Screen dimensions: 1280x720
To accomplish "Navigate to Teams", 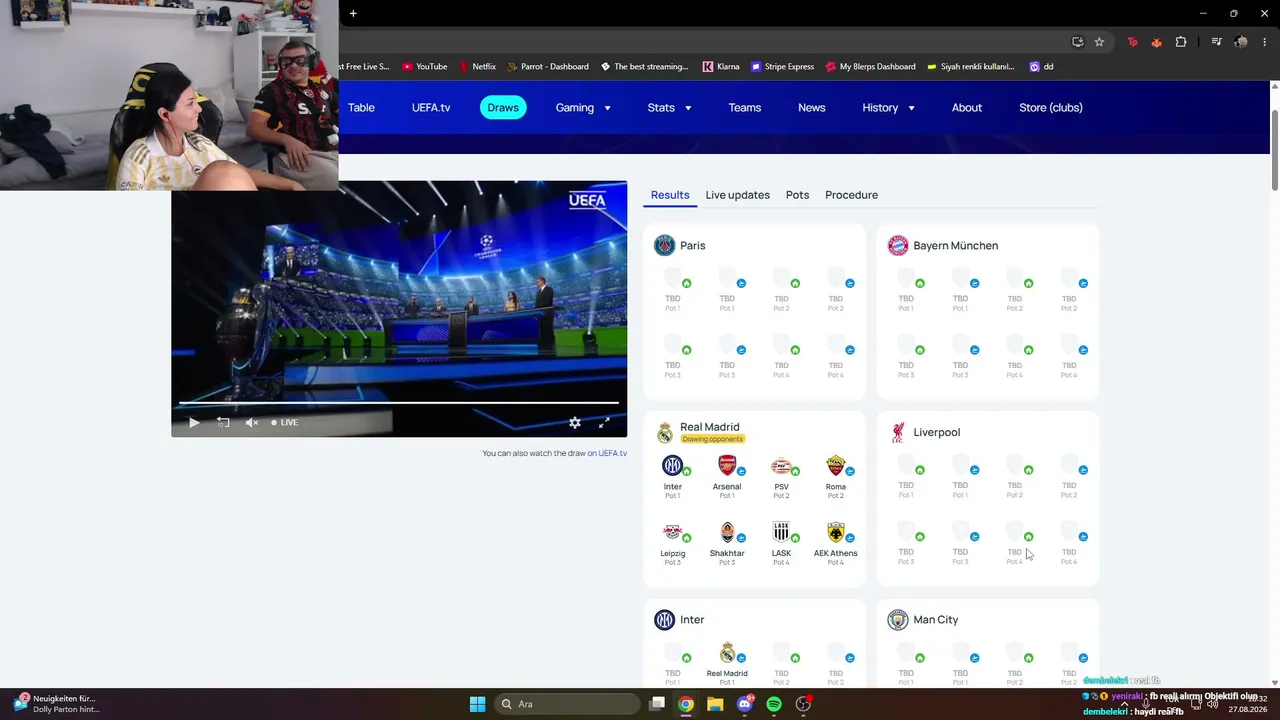I will 744,107.
